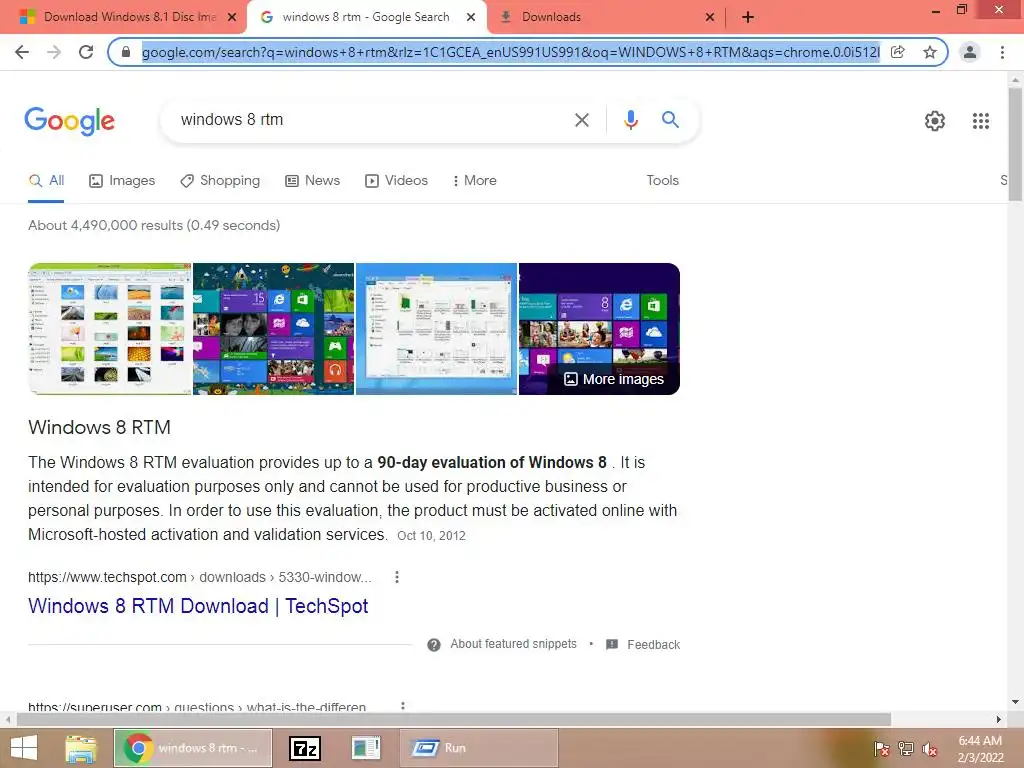Click the search input field
This screenshot has height=768, width=1024.
click(372, 120)
